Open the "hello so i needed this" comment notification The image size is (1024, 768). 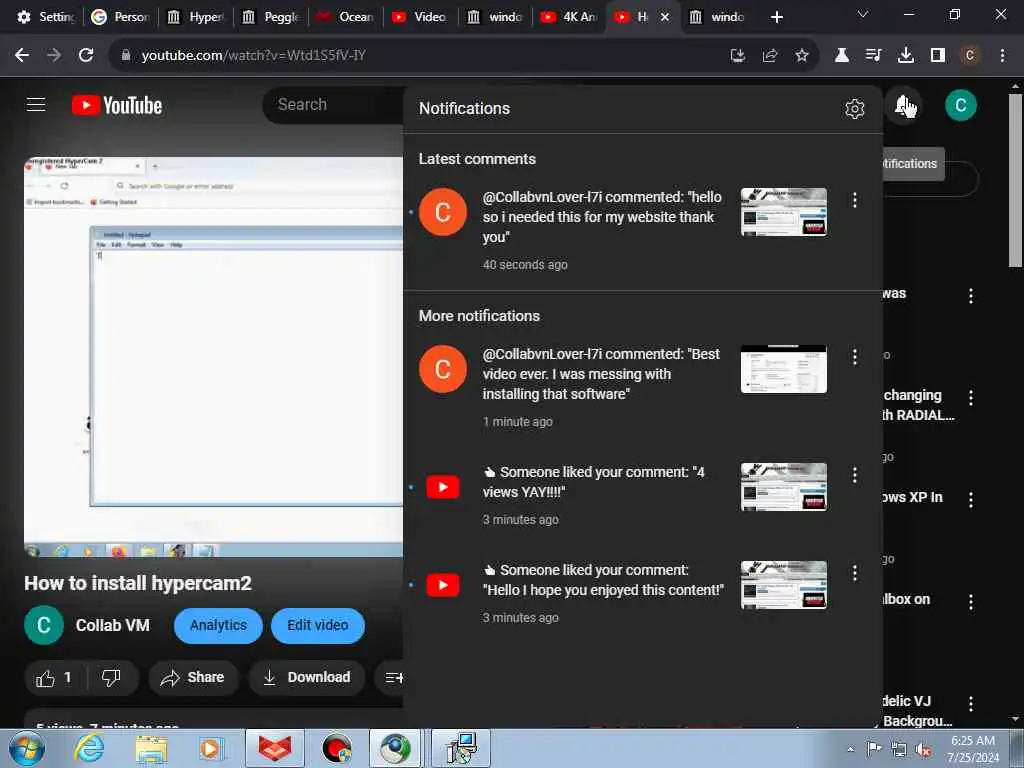(x=643, y=231)
